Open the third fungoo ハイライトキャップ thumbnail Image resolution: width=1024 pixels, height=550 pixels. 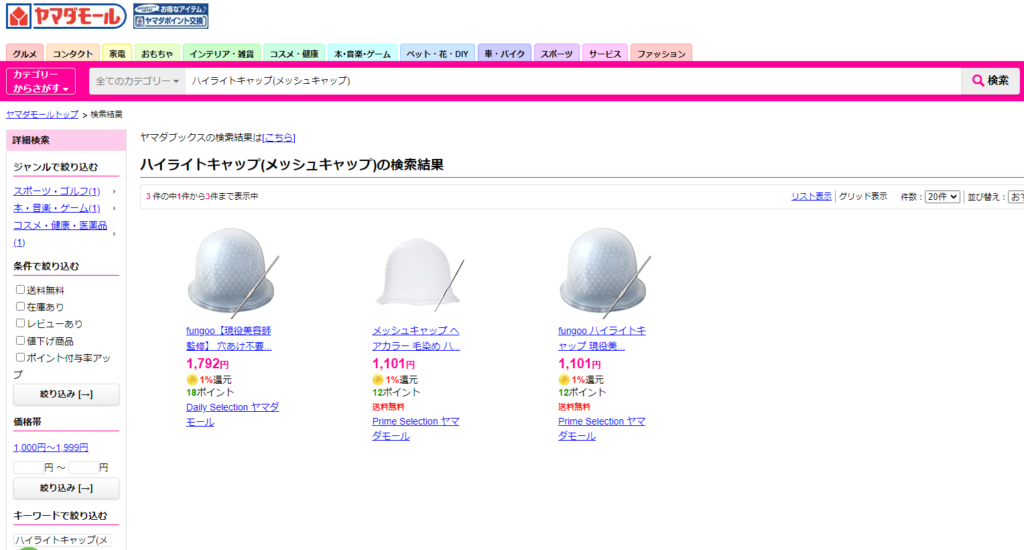(x=605, y=272)
